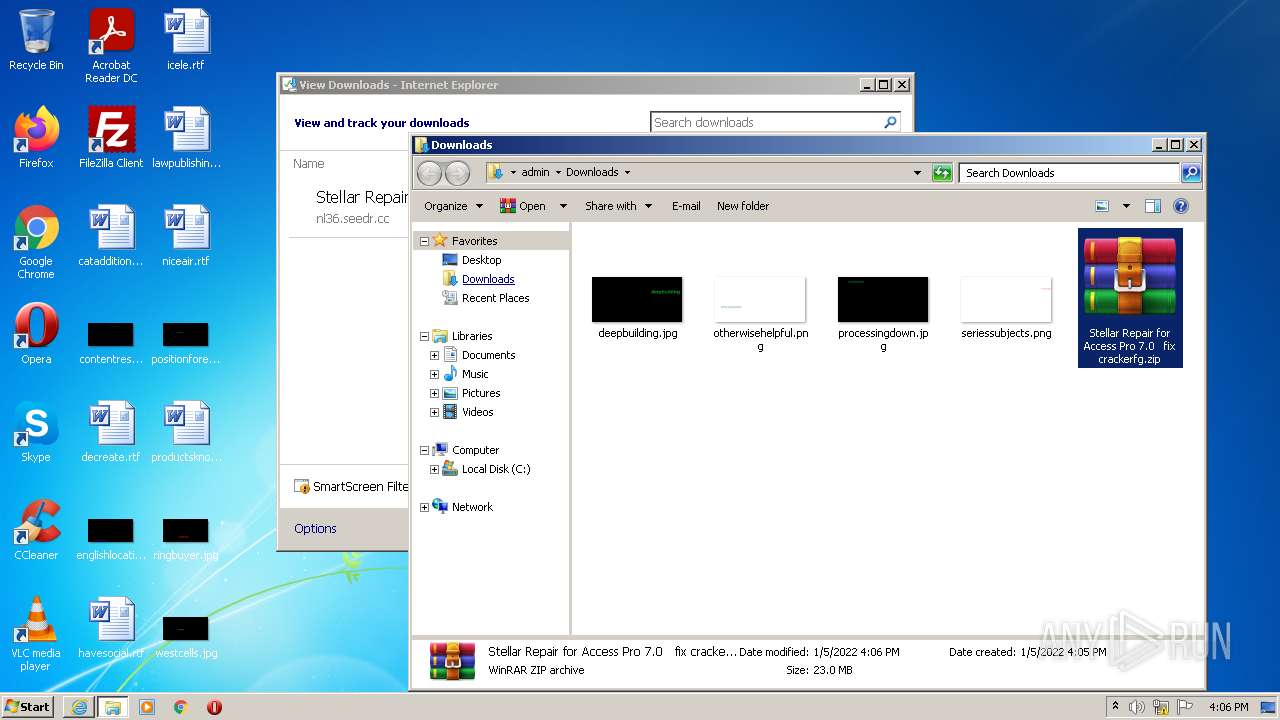1280x720 pixels.
Task: Click the clock in system tray
Action: 1227,707
